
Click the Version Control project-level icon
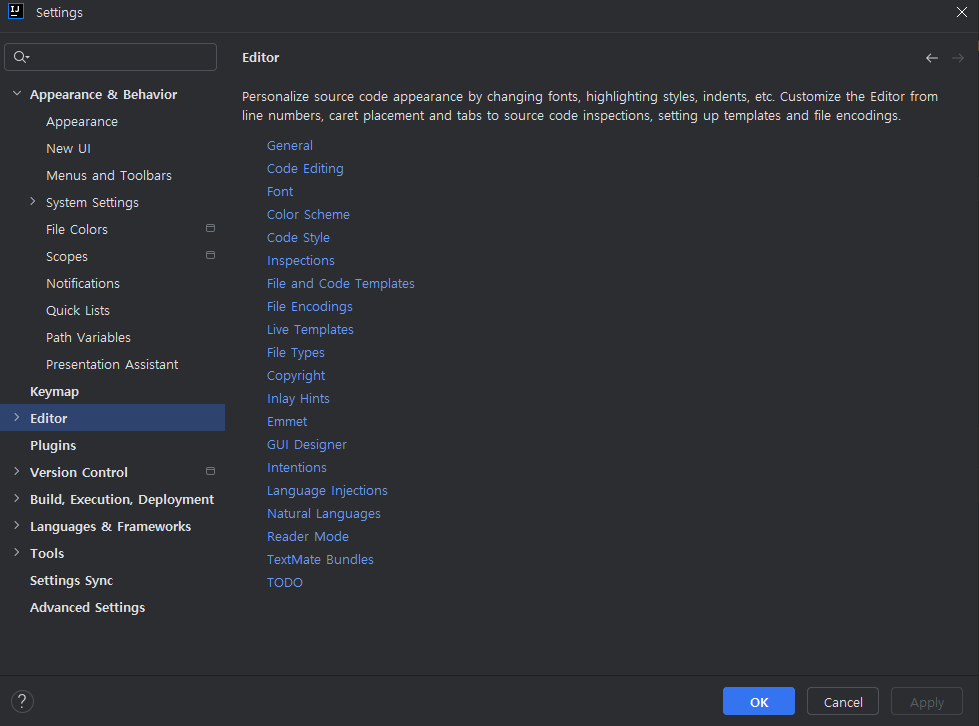coord(210,472)
